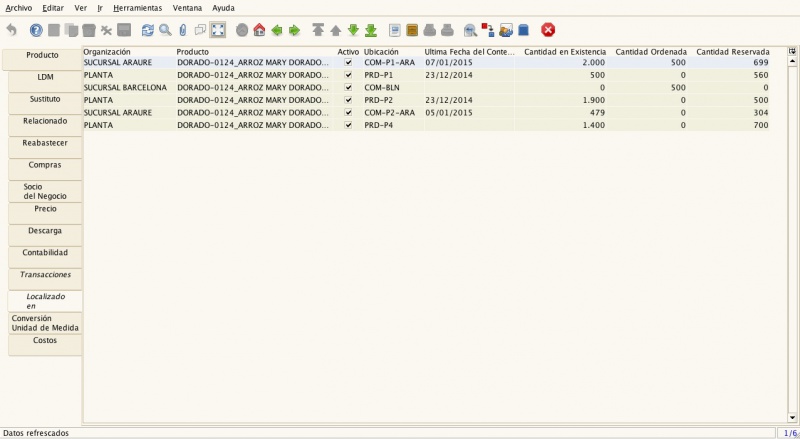This screenshot has height=439, width=800.
Task: Click the Refresh data toolbar icon
Action: pyautogui.click(x=148, y=30)
